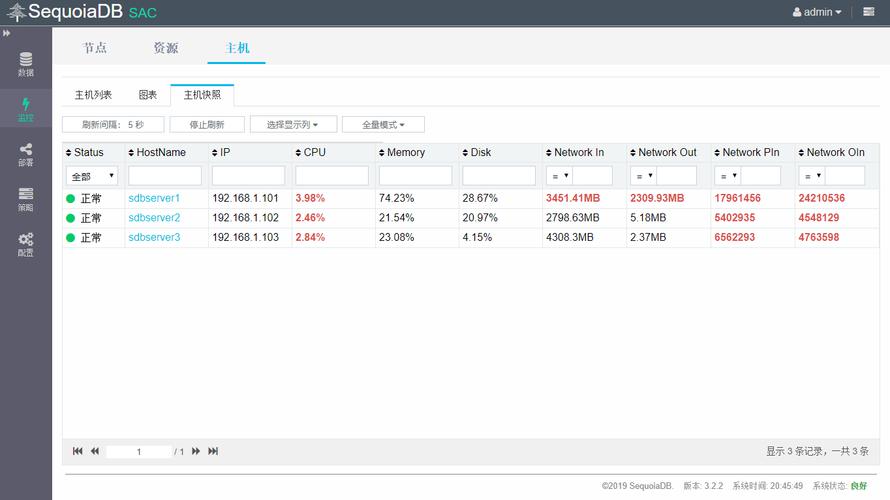Open Network OIn comparison operator dropdown
Viewport: 890px width, 500px height.
[812, 176]
